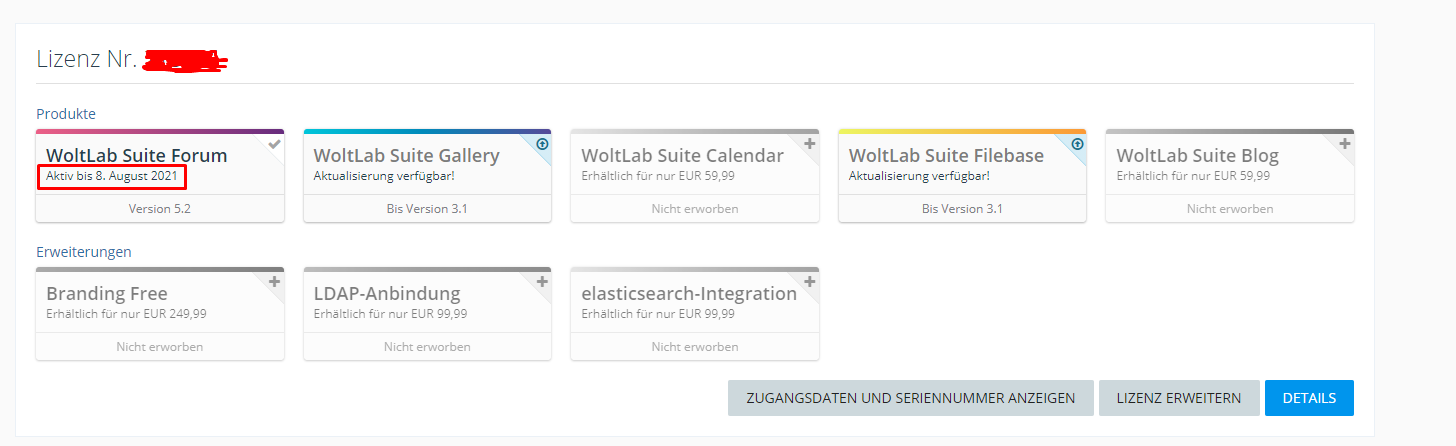Screen dimensions: 1456x446
Task: Click 'Nicht erworben' under WoltLab Suite Blog
Action: (1229, 209)
